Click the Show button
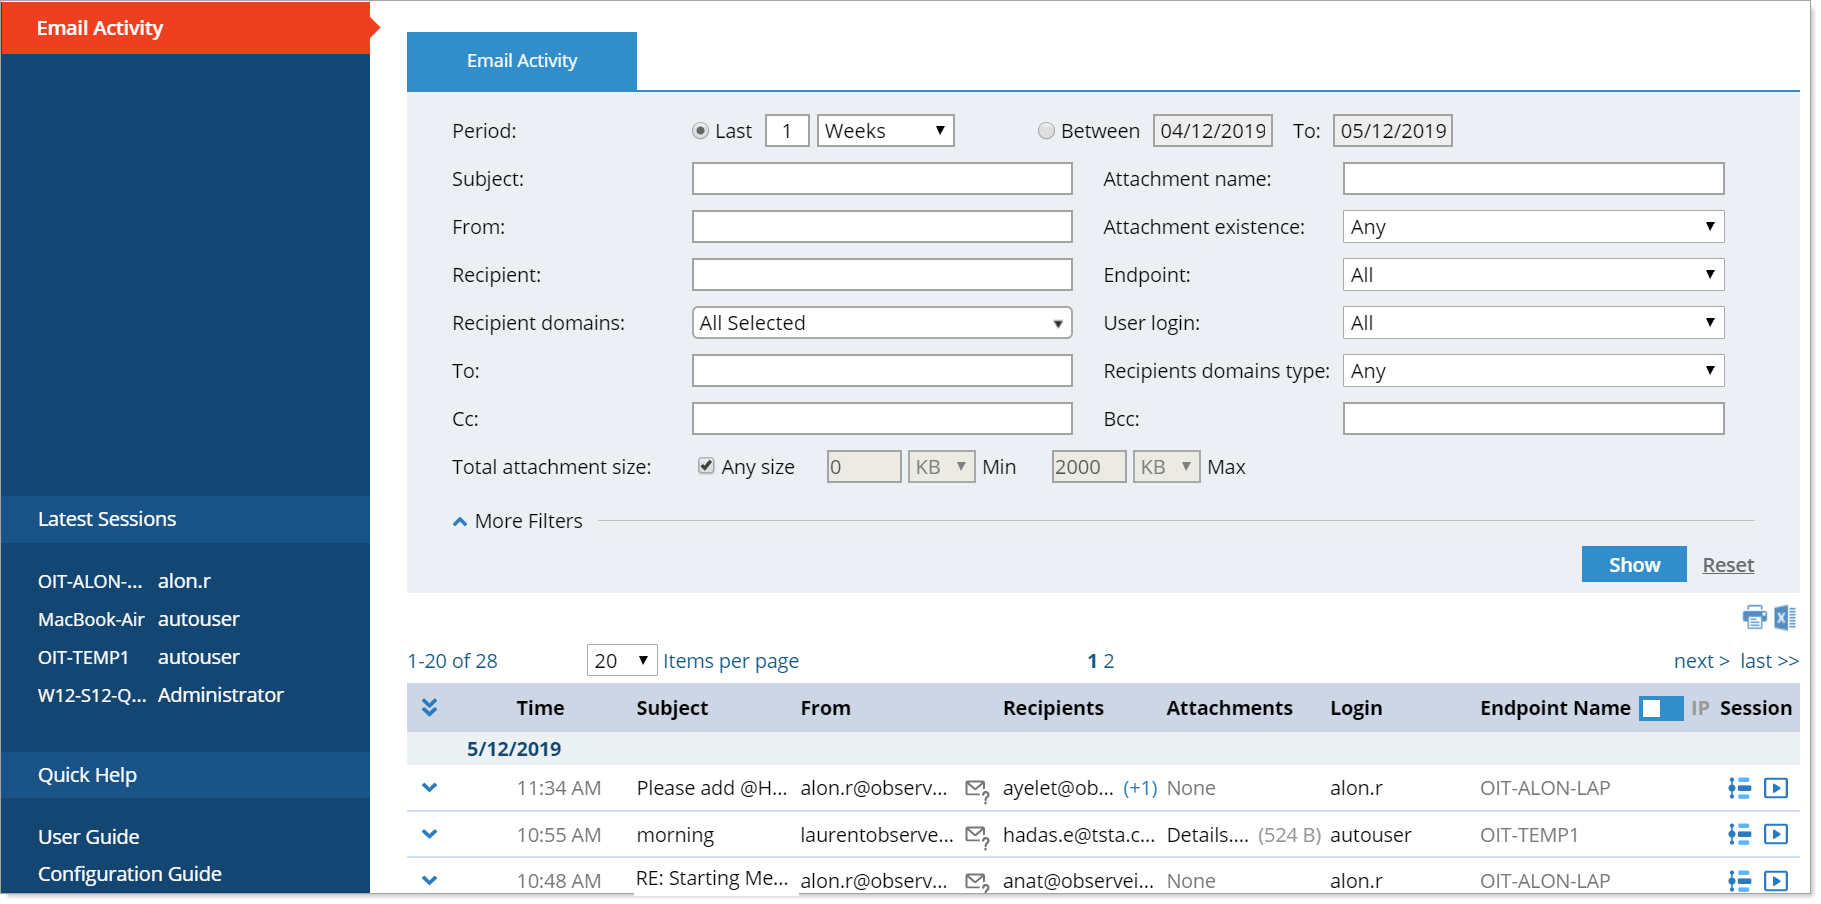The width and height of the screenshot is (1821, 904). click(1633, 565)
